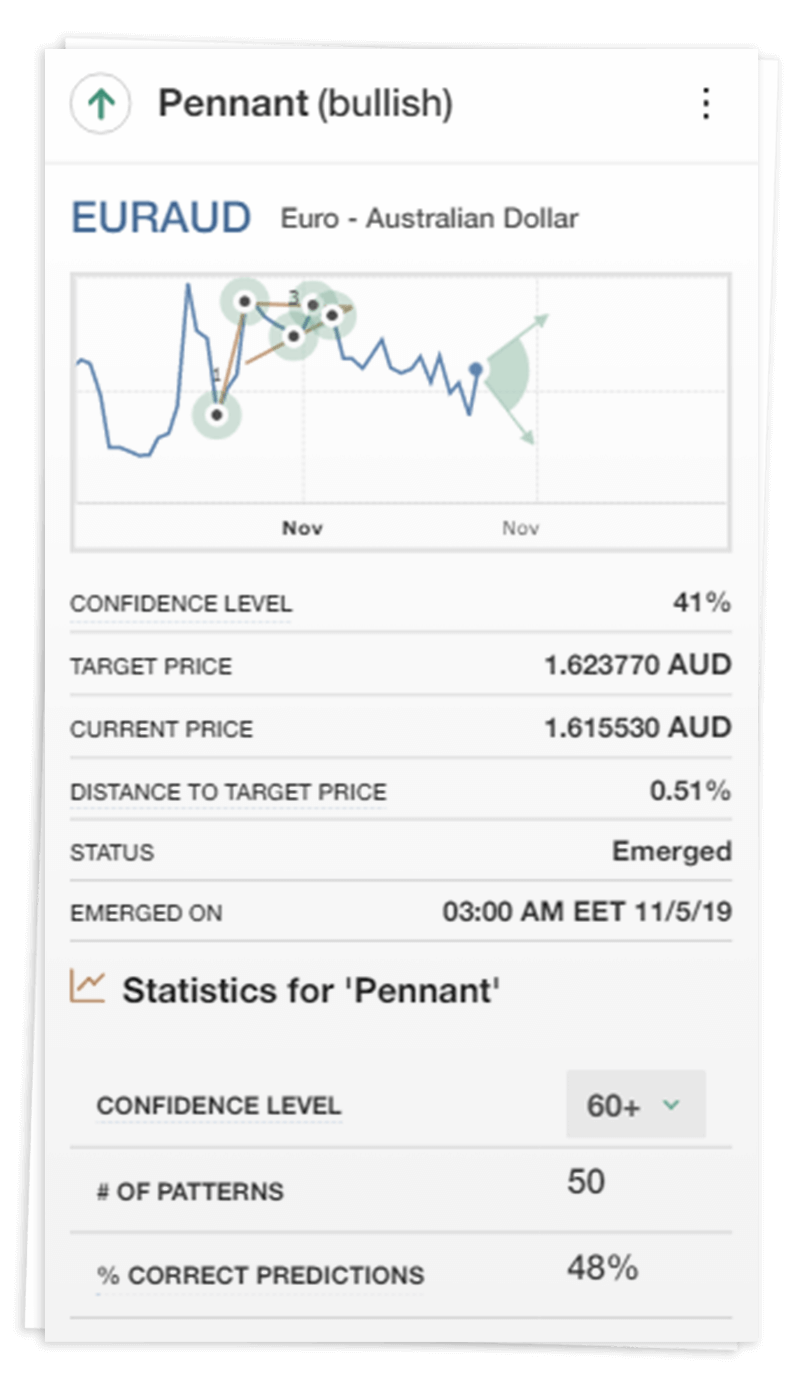Click the blue current price dot
The width and height of the screenshot is (801, 1386).
[x=476, y=370]
